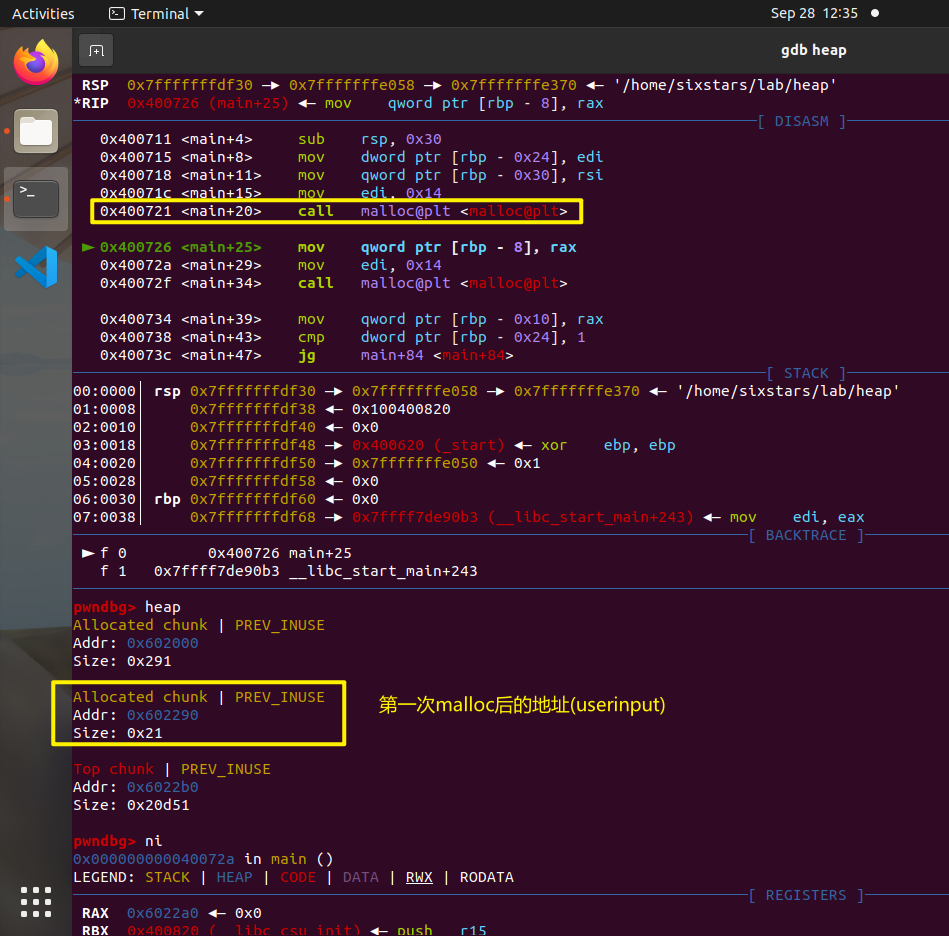Viewport: 949px width, 936px height.
Task: Click the __libc_start_main+243 stack entry
Action: [x=523, y=517]
